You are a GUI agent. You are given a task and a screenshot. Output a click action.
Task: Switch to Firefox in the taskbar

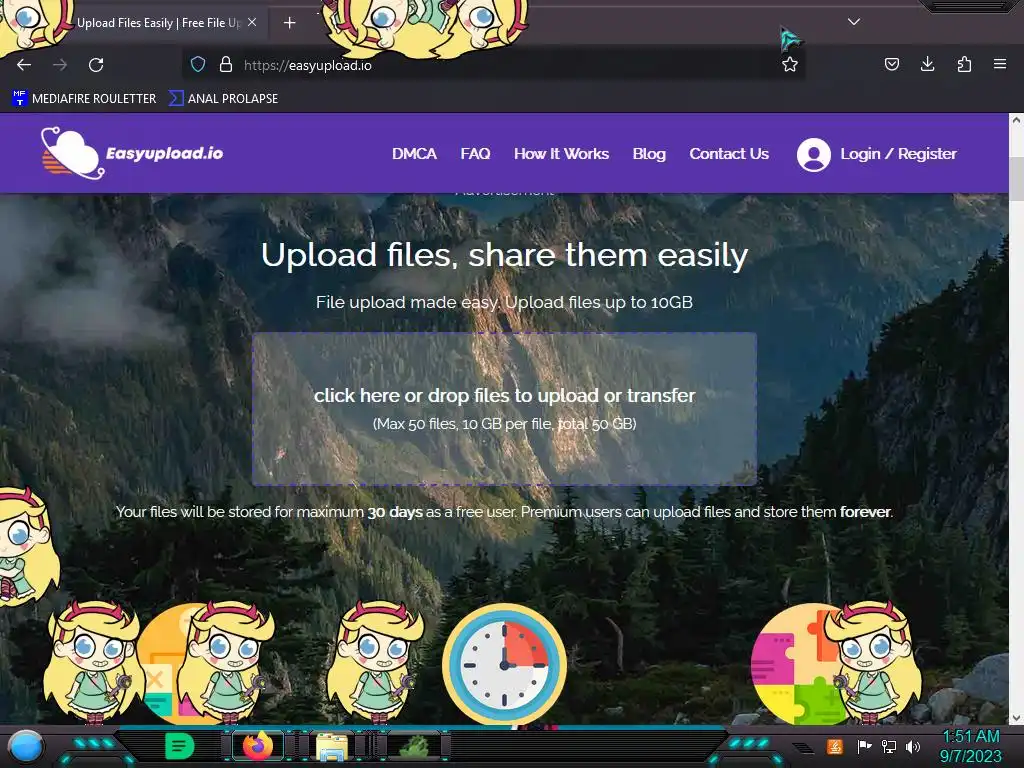[x=258, y=746]
